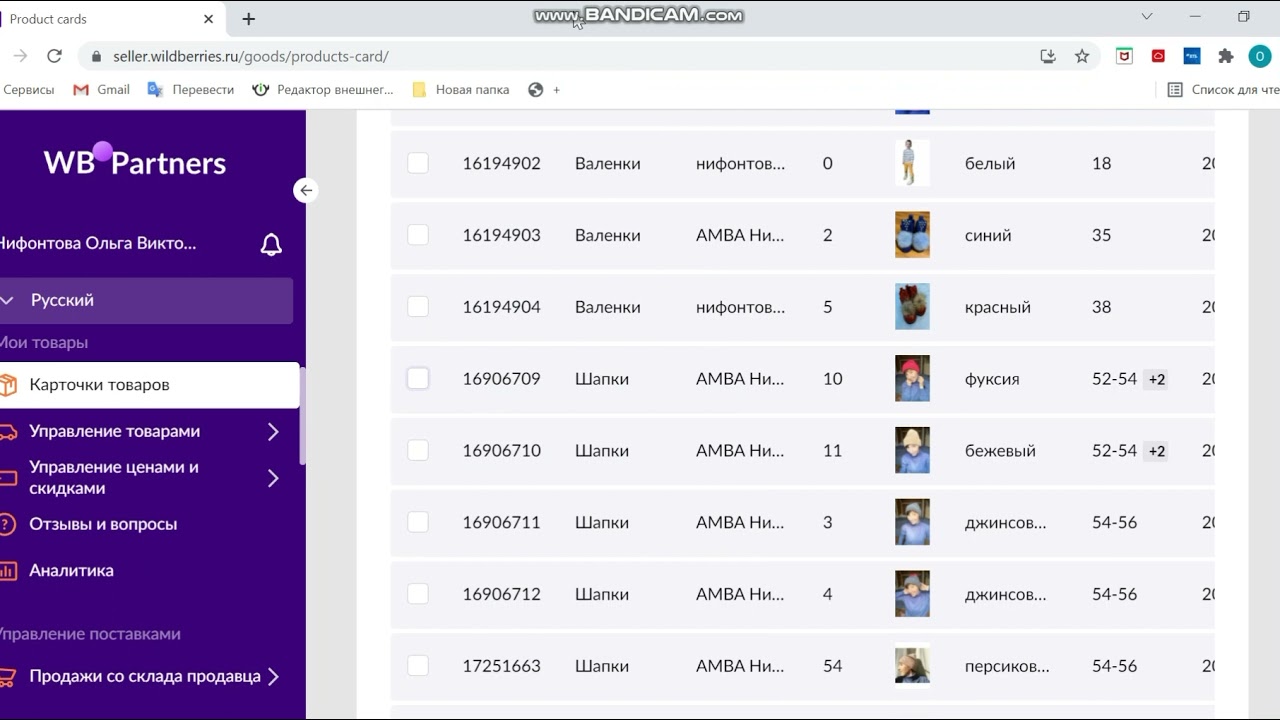Open the user profile avatar in Chrome

[x=1259, y=56]
